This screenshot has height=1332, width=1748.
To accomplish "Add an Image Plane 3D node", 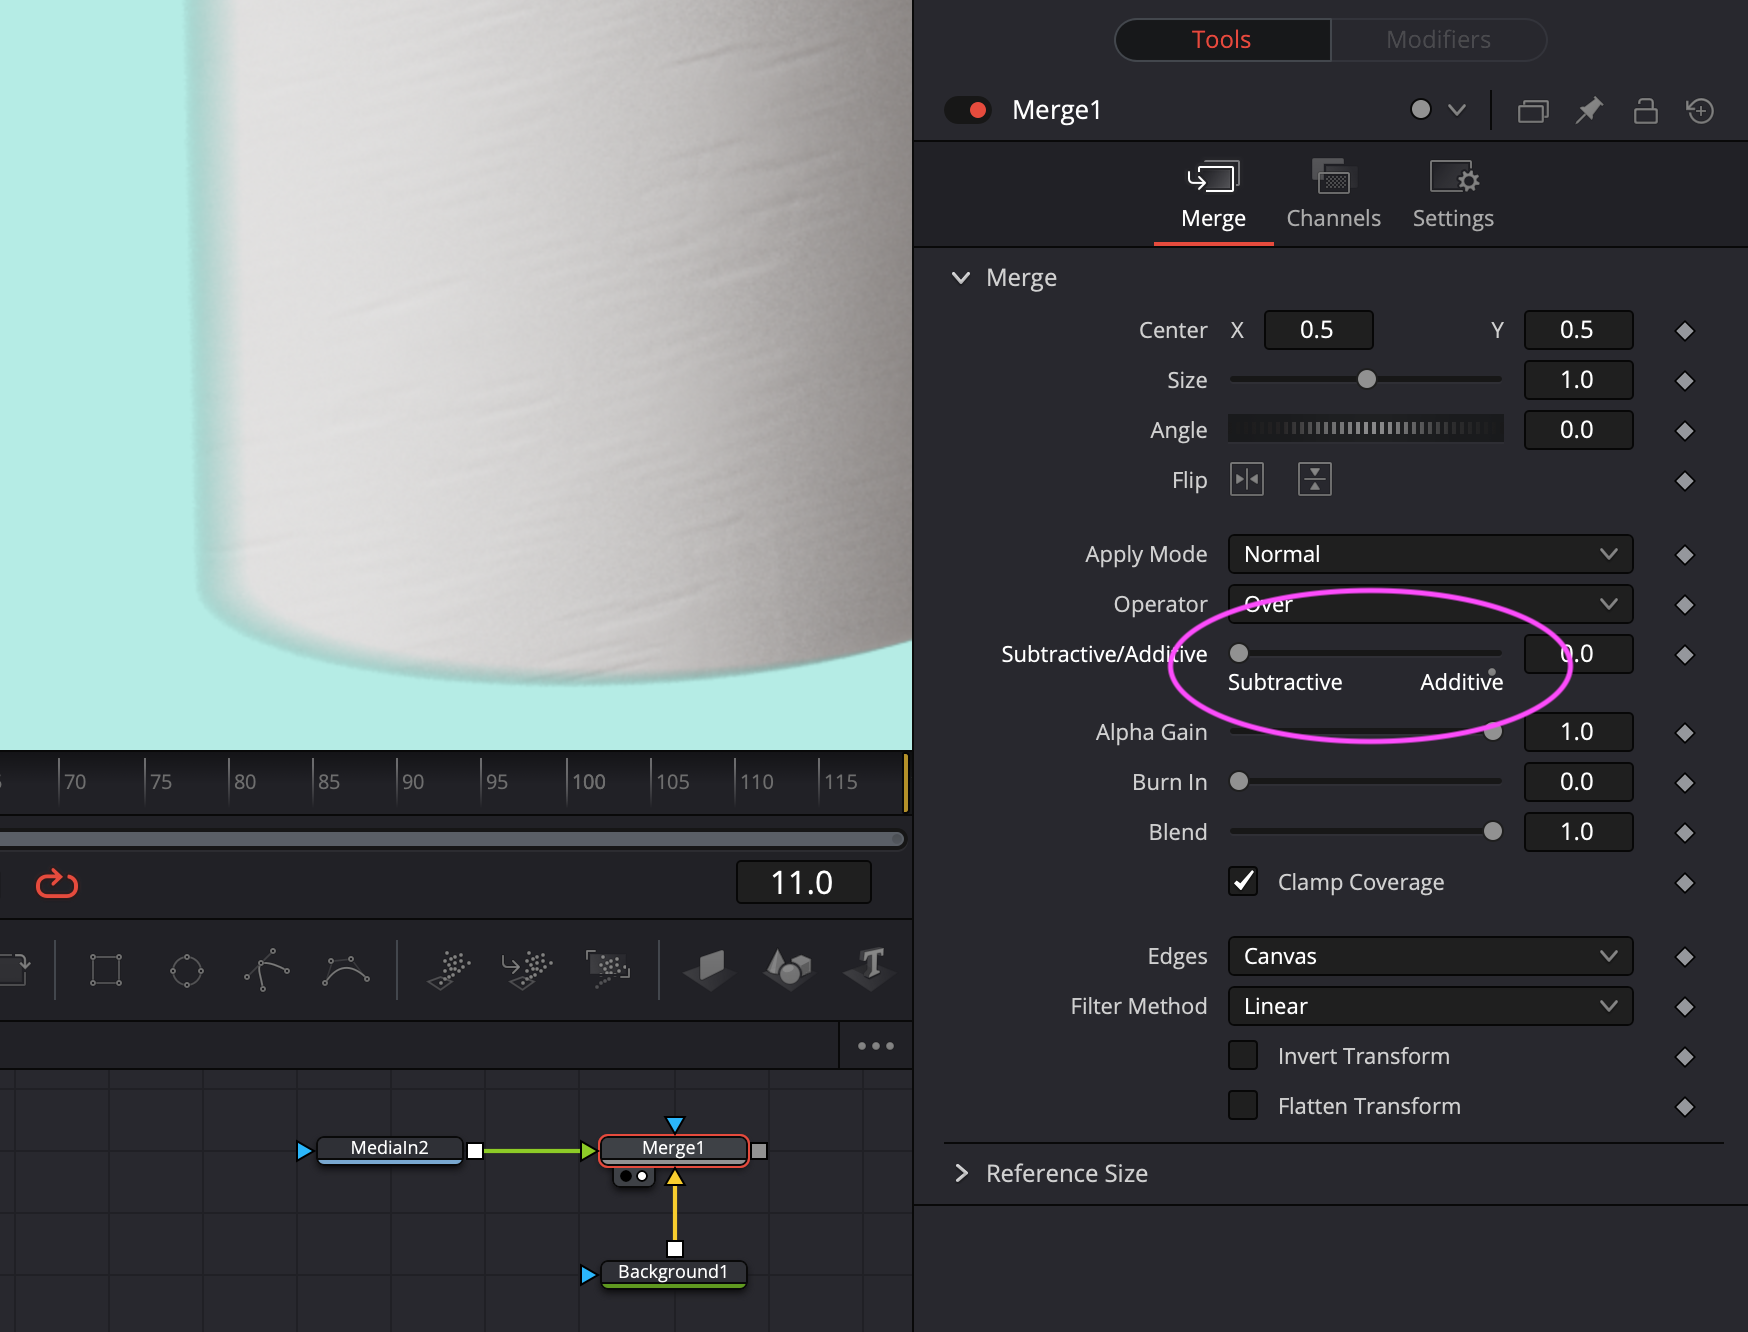I will [x=710, y=969].
